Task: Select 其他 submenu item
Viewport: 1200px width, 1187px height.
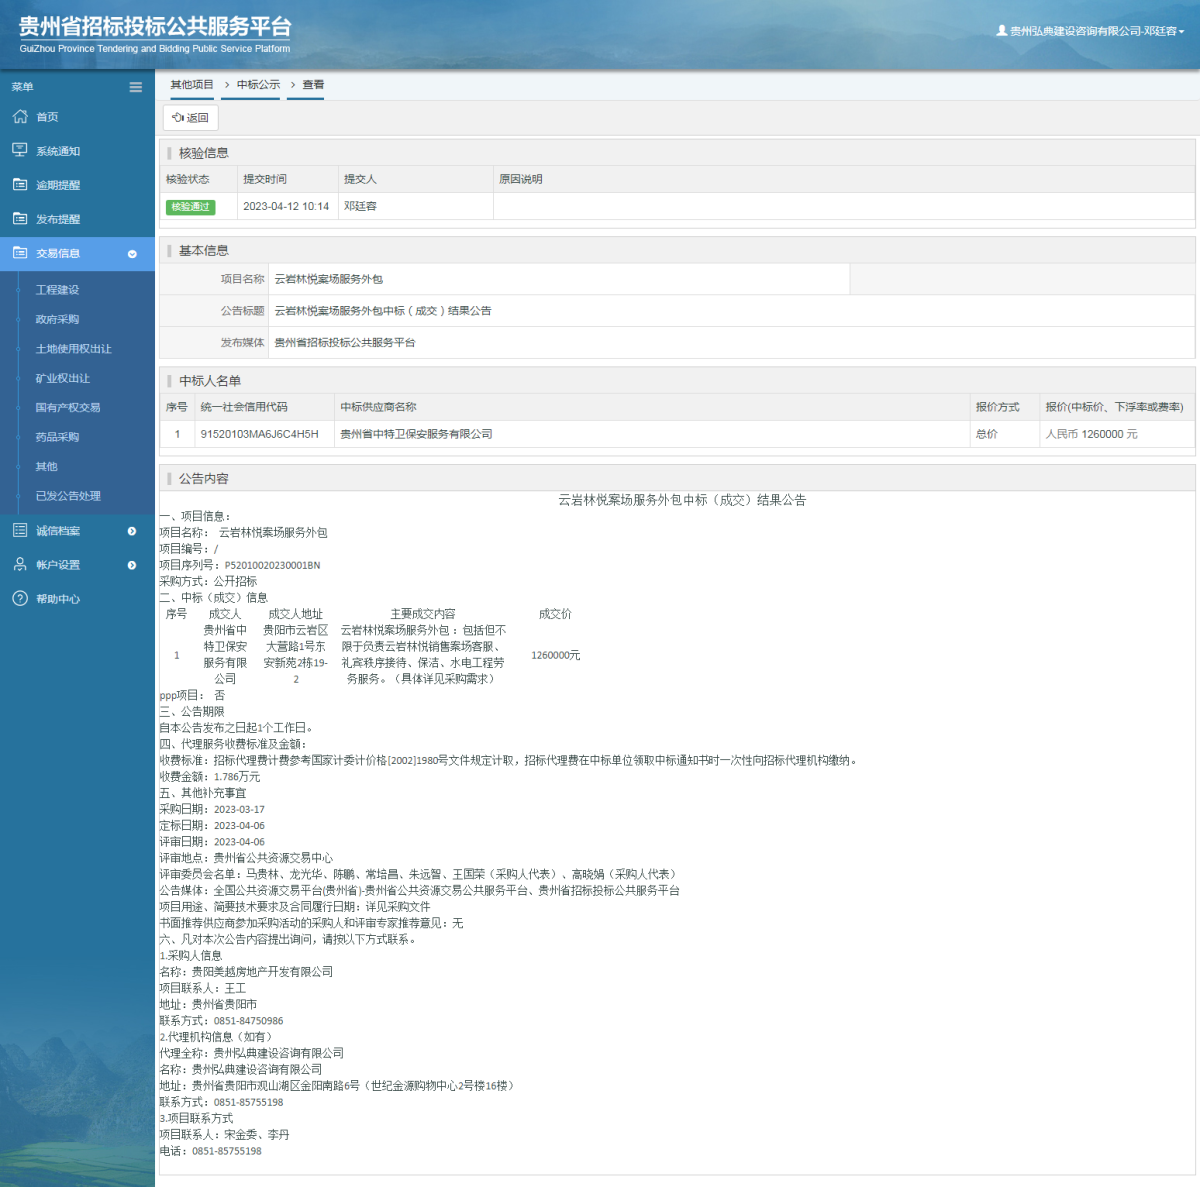Action: point(46,466)
